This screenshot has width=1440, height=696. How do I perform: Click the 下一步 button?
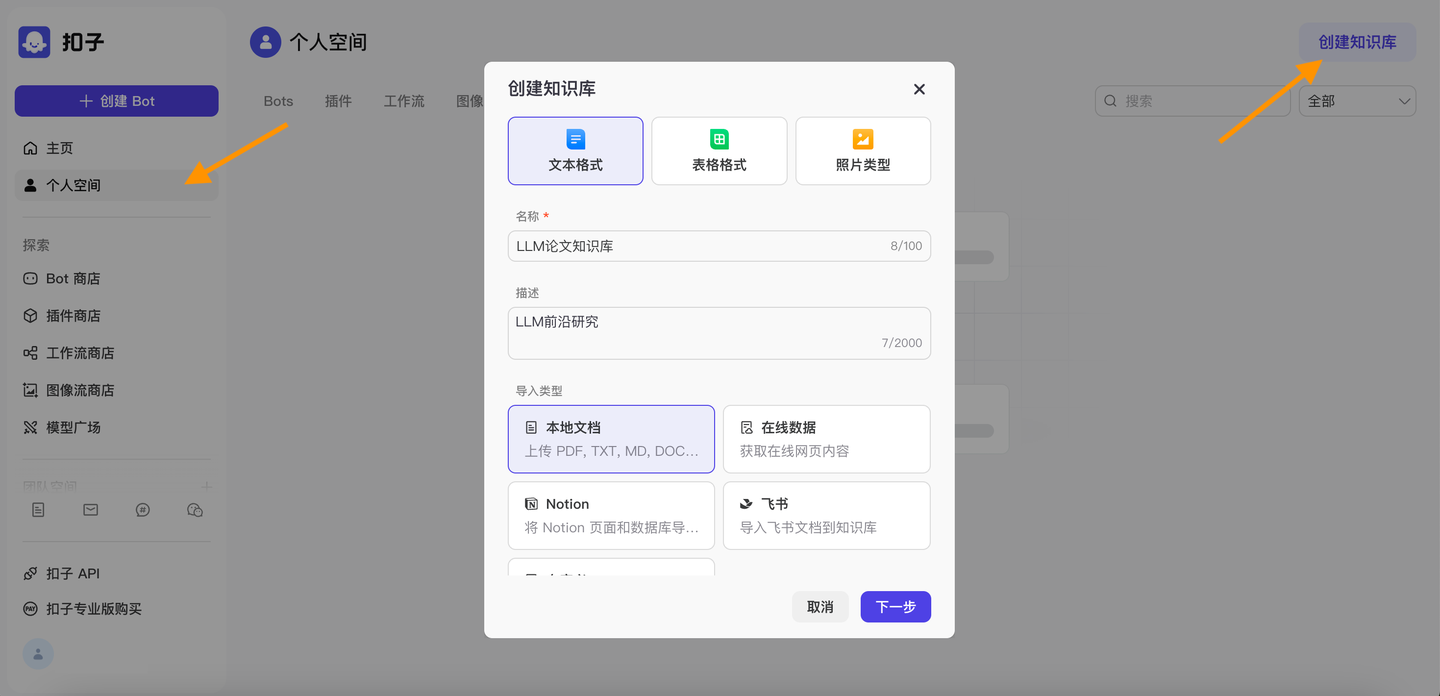click(895, 607)
